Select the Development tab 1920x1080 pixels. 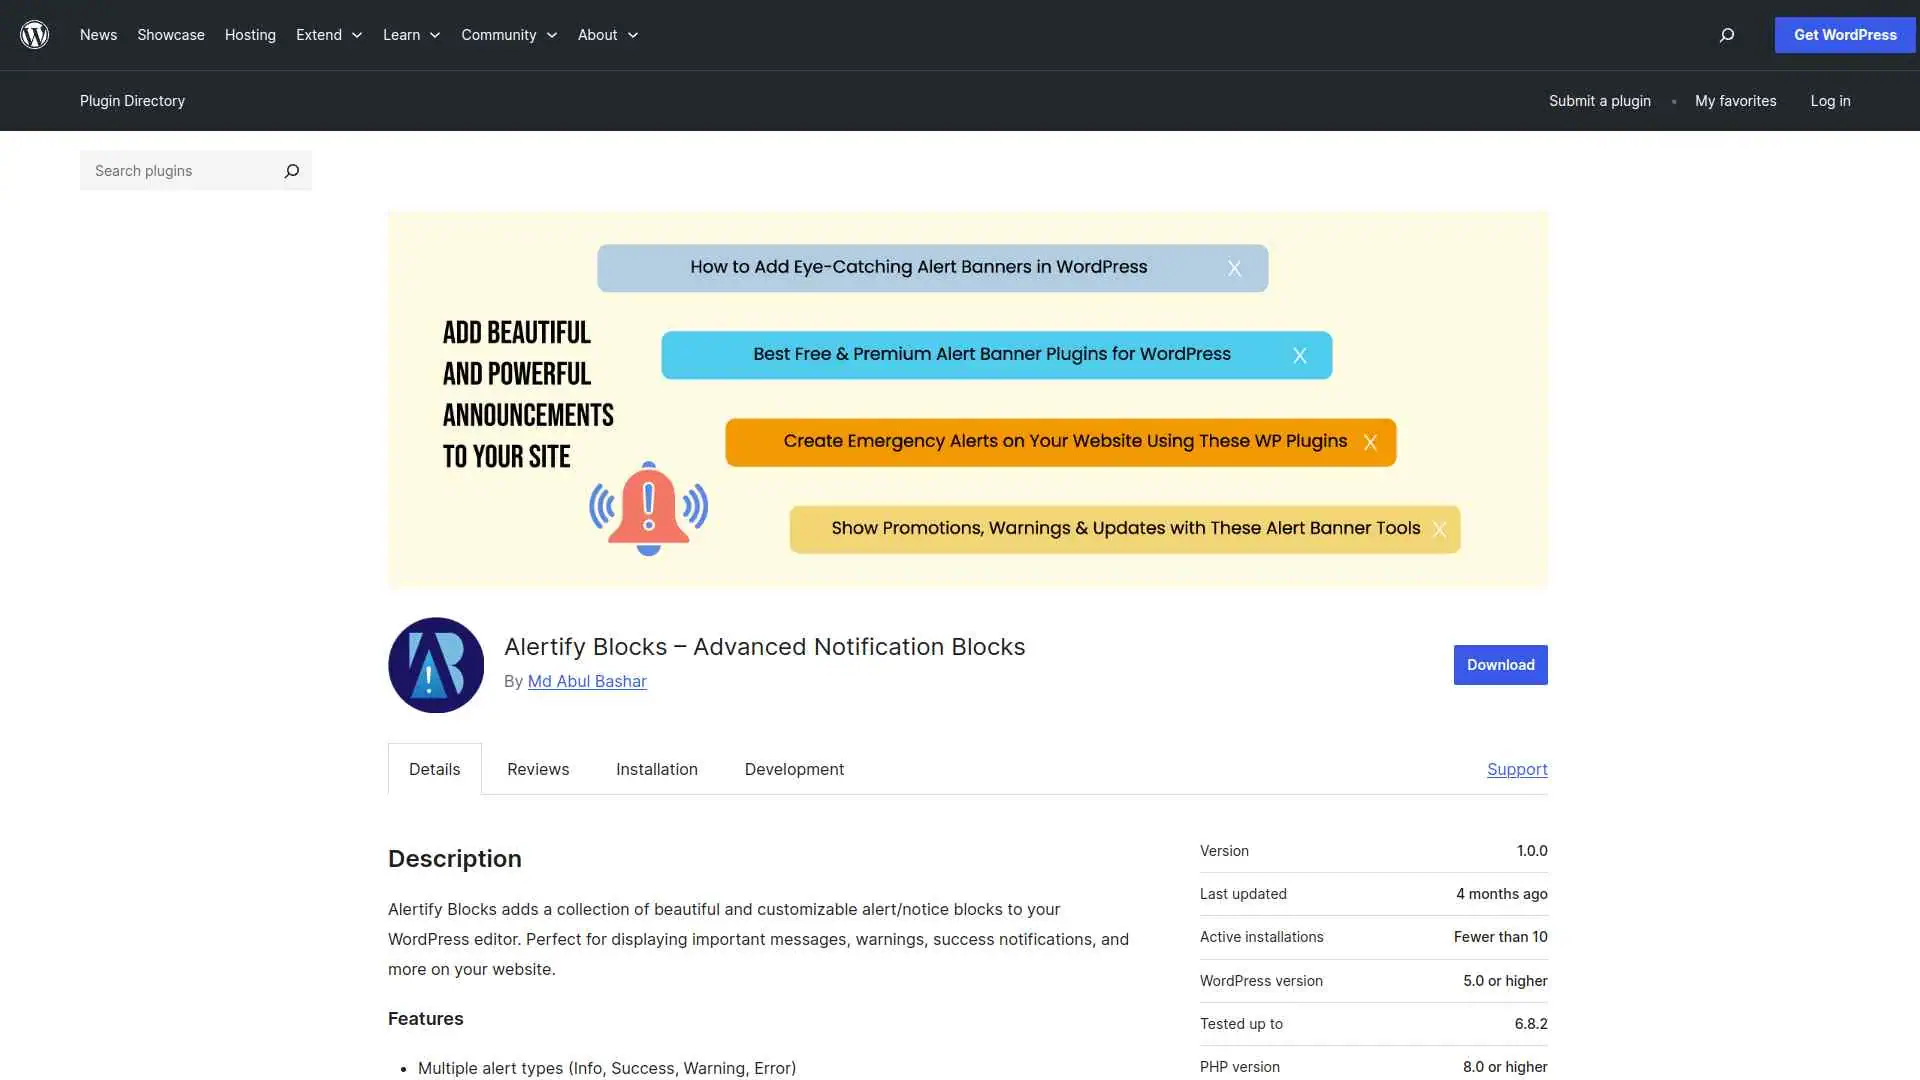click(794, 769)
